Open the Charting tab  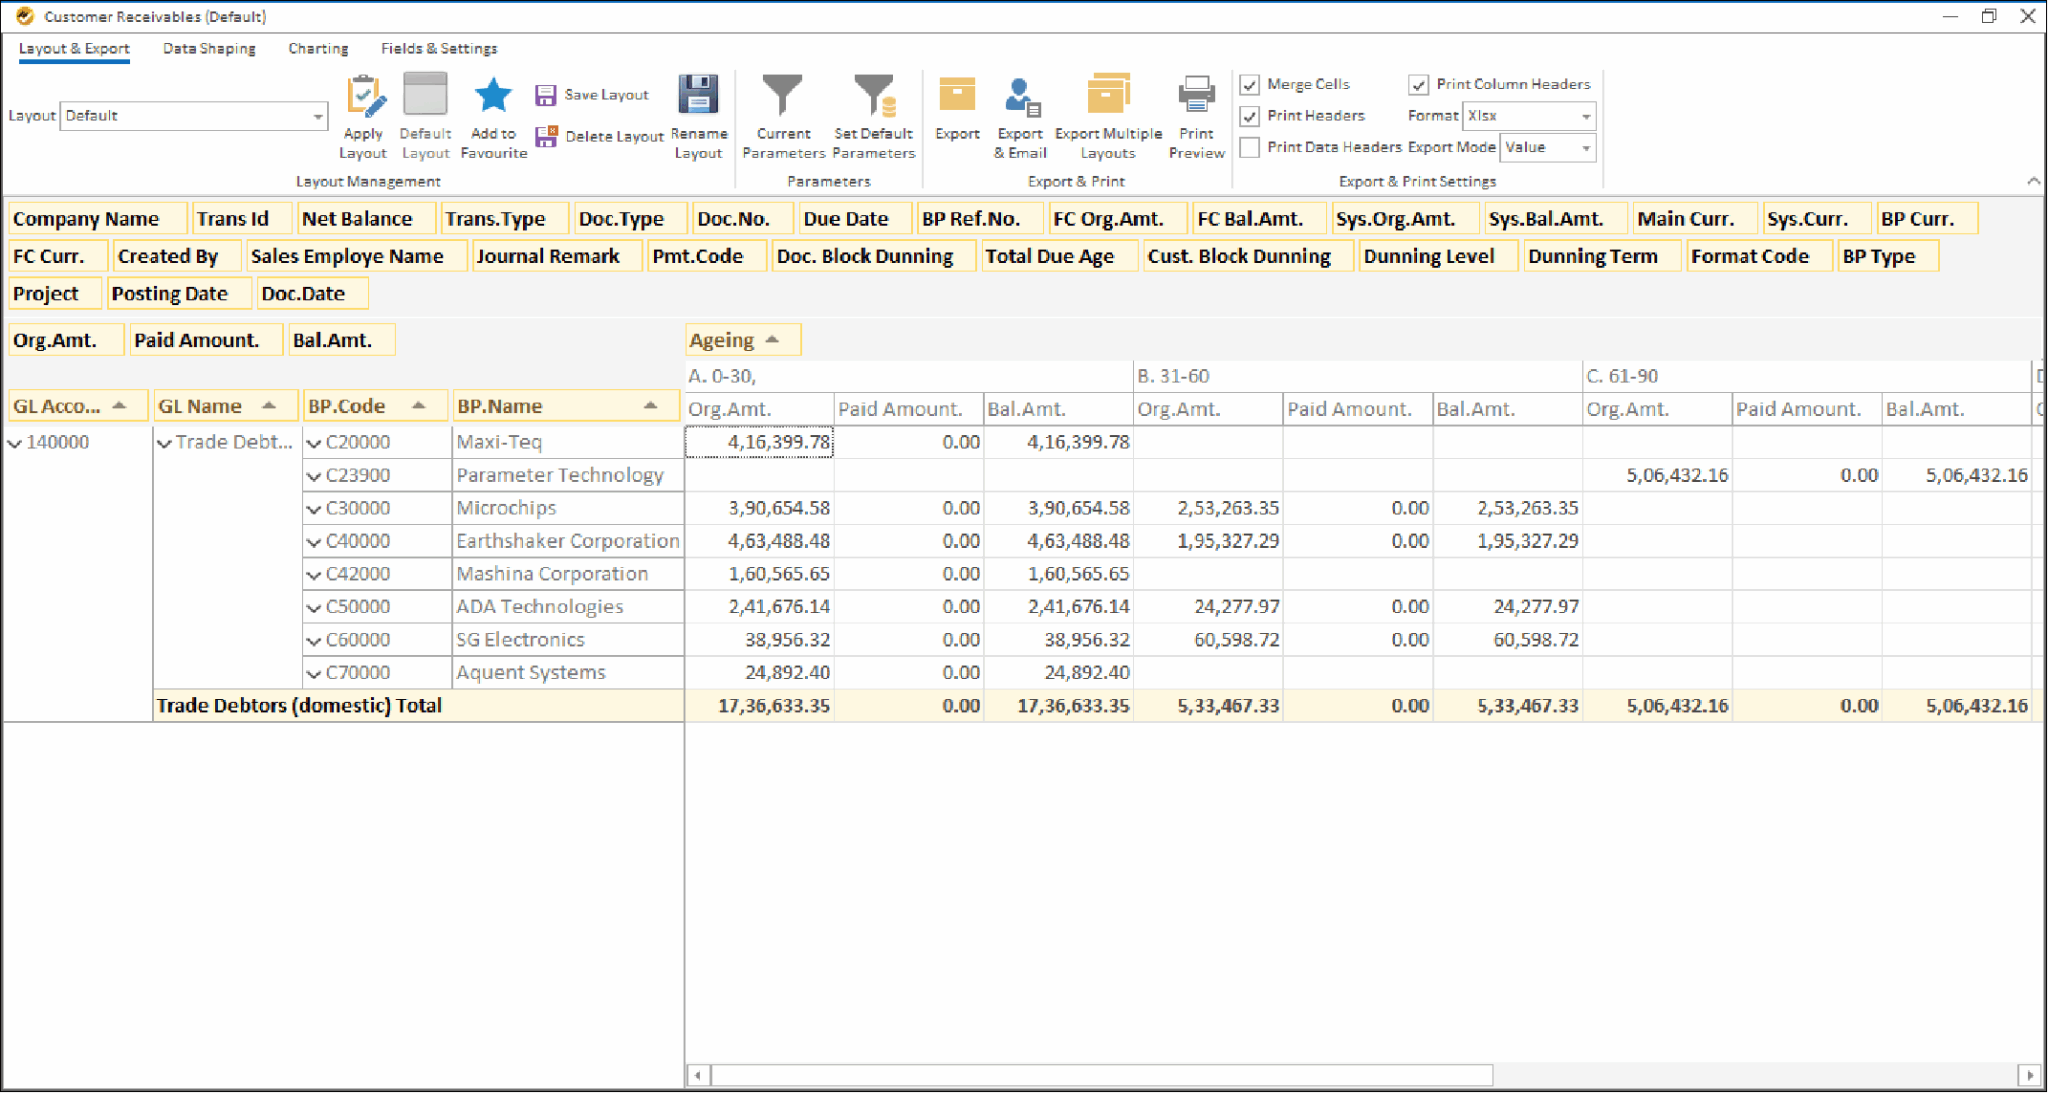[x=318, y=48]
